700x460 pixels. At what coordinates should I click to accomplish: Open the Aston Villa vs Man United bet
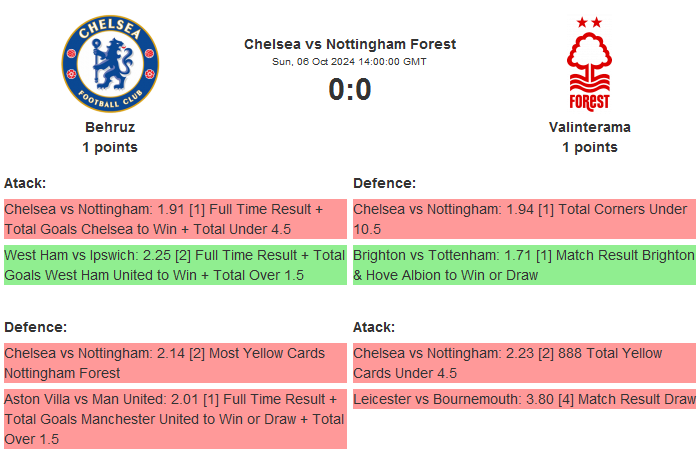click(x=175, y=419)
